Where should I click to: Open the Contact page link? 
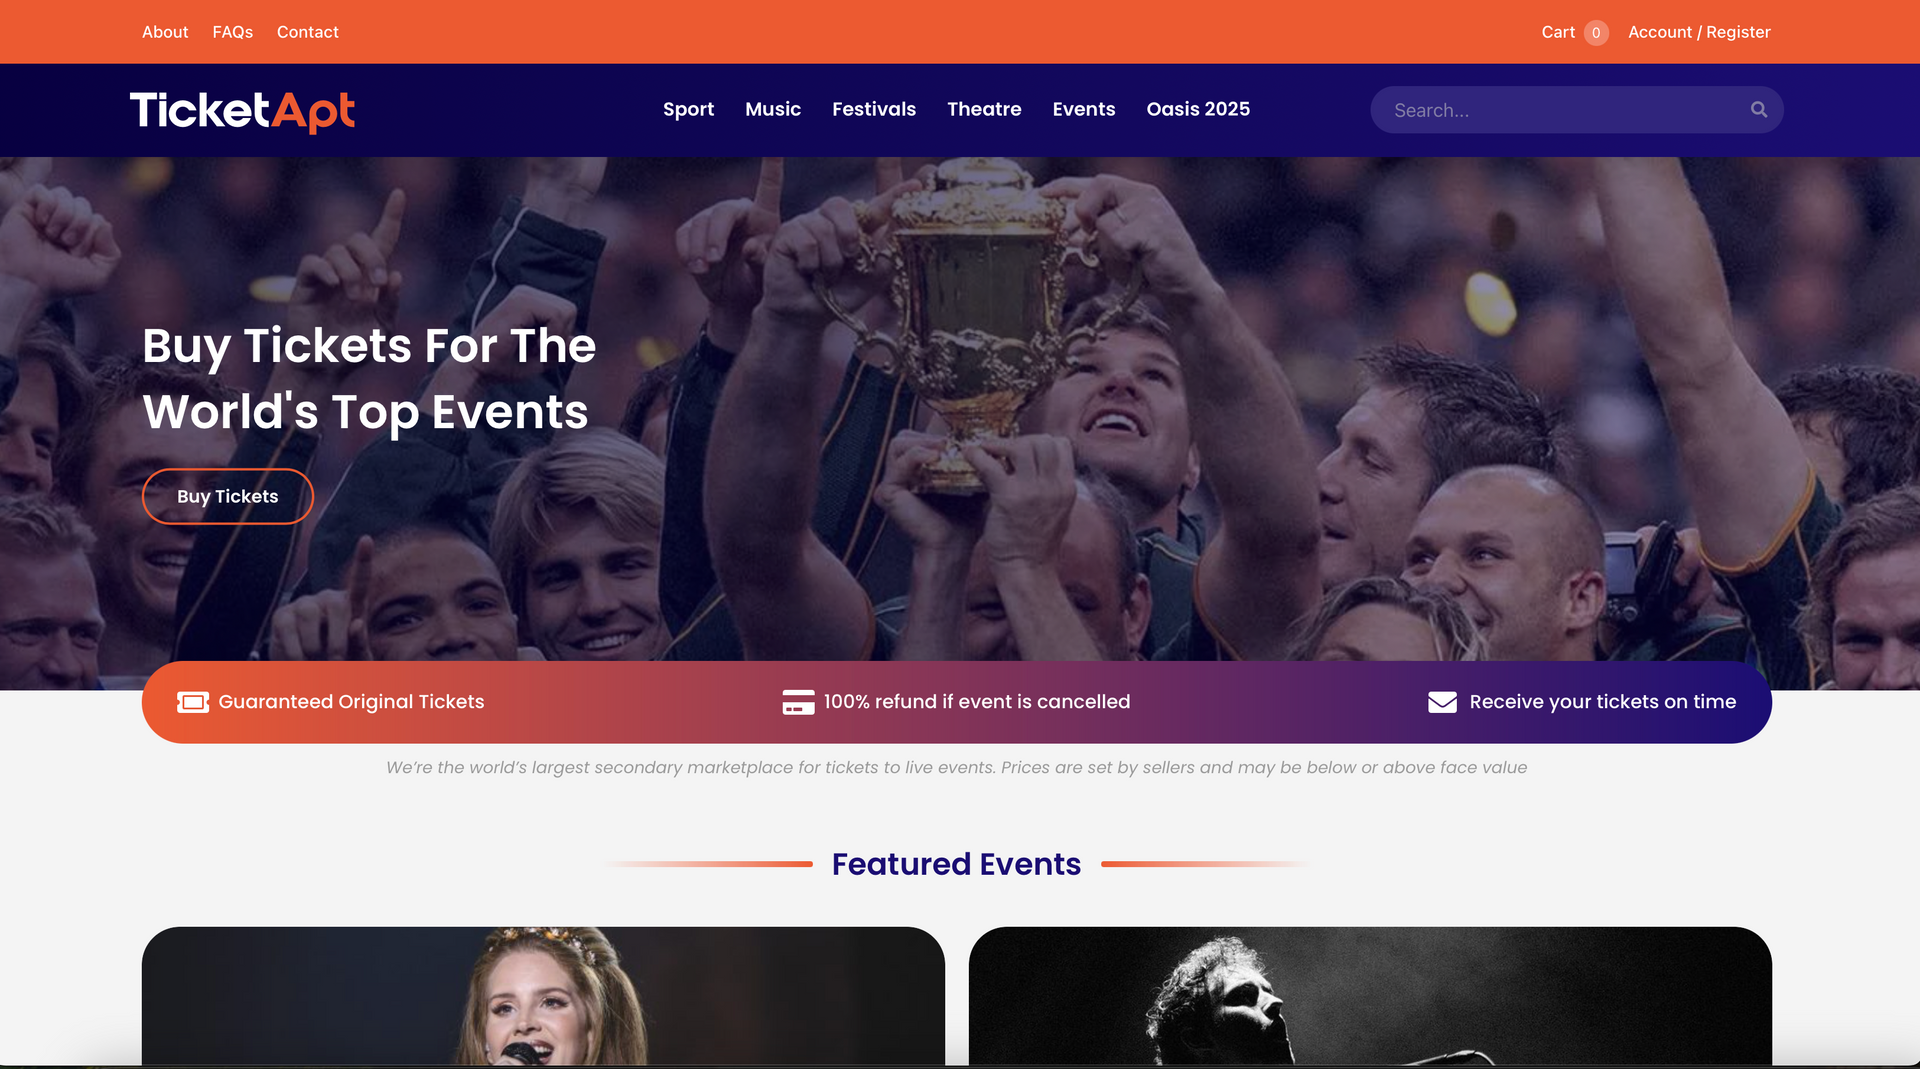[308, 32]
